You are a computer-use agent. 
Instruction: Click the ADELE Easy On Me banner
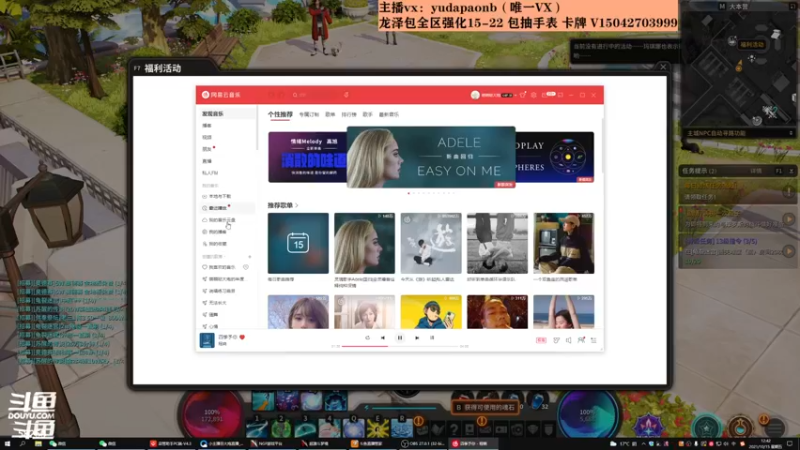coord(431,157)
